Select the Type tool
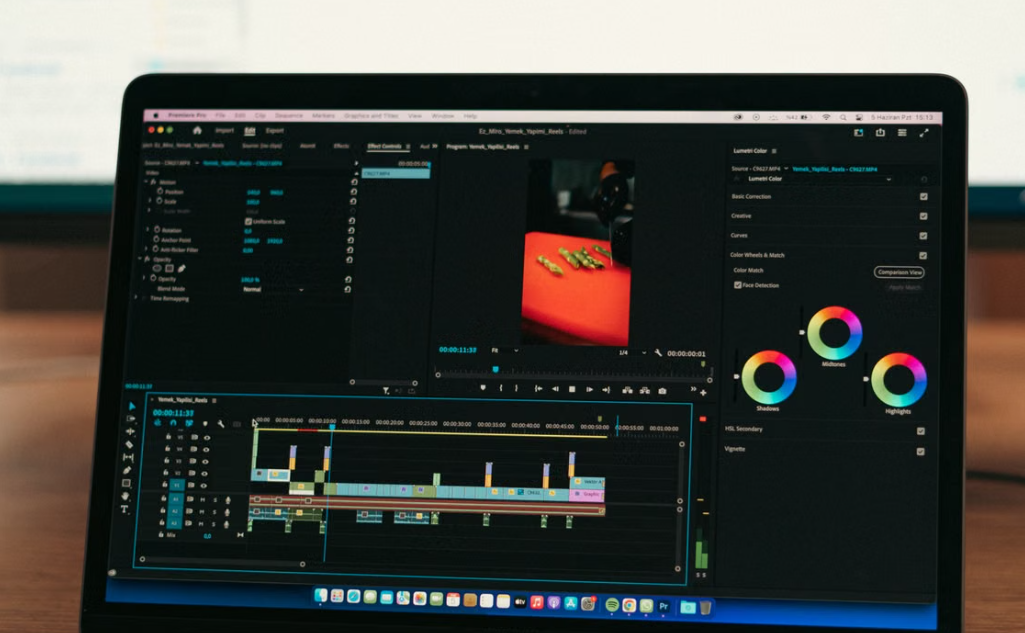The image size is (1025, 633). point(124,509)
